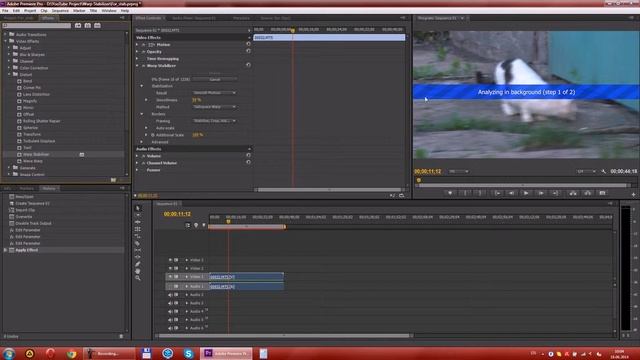Toggle the Motion fx switch
The image size is (640, 360).
pos(144,44)
